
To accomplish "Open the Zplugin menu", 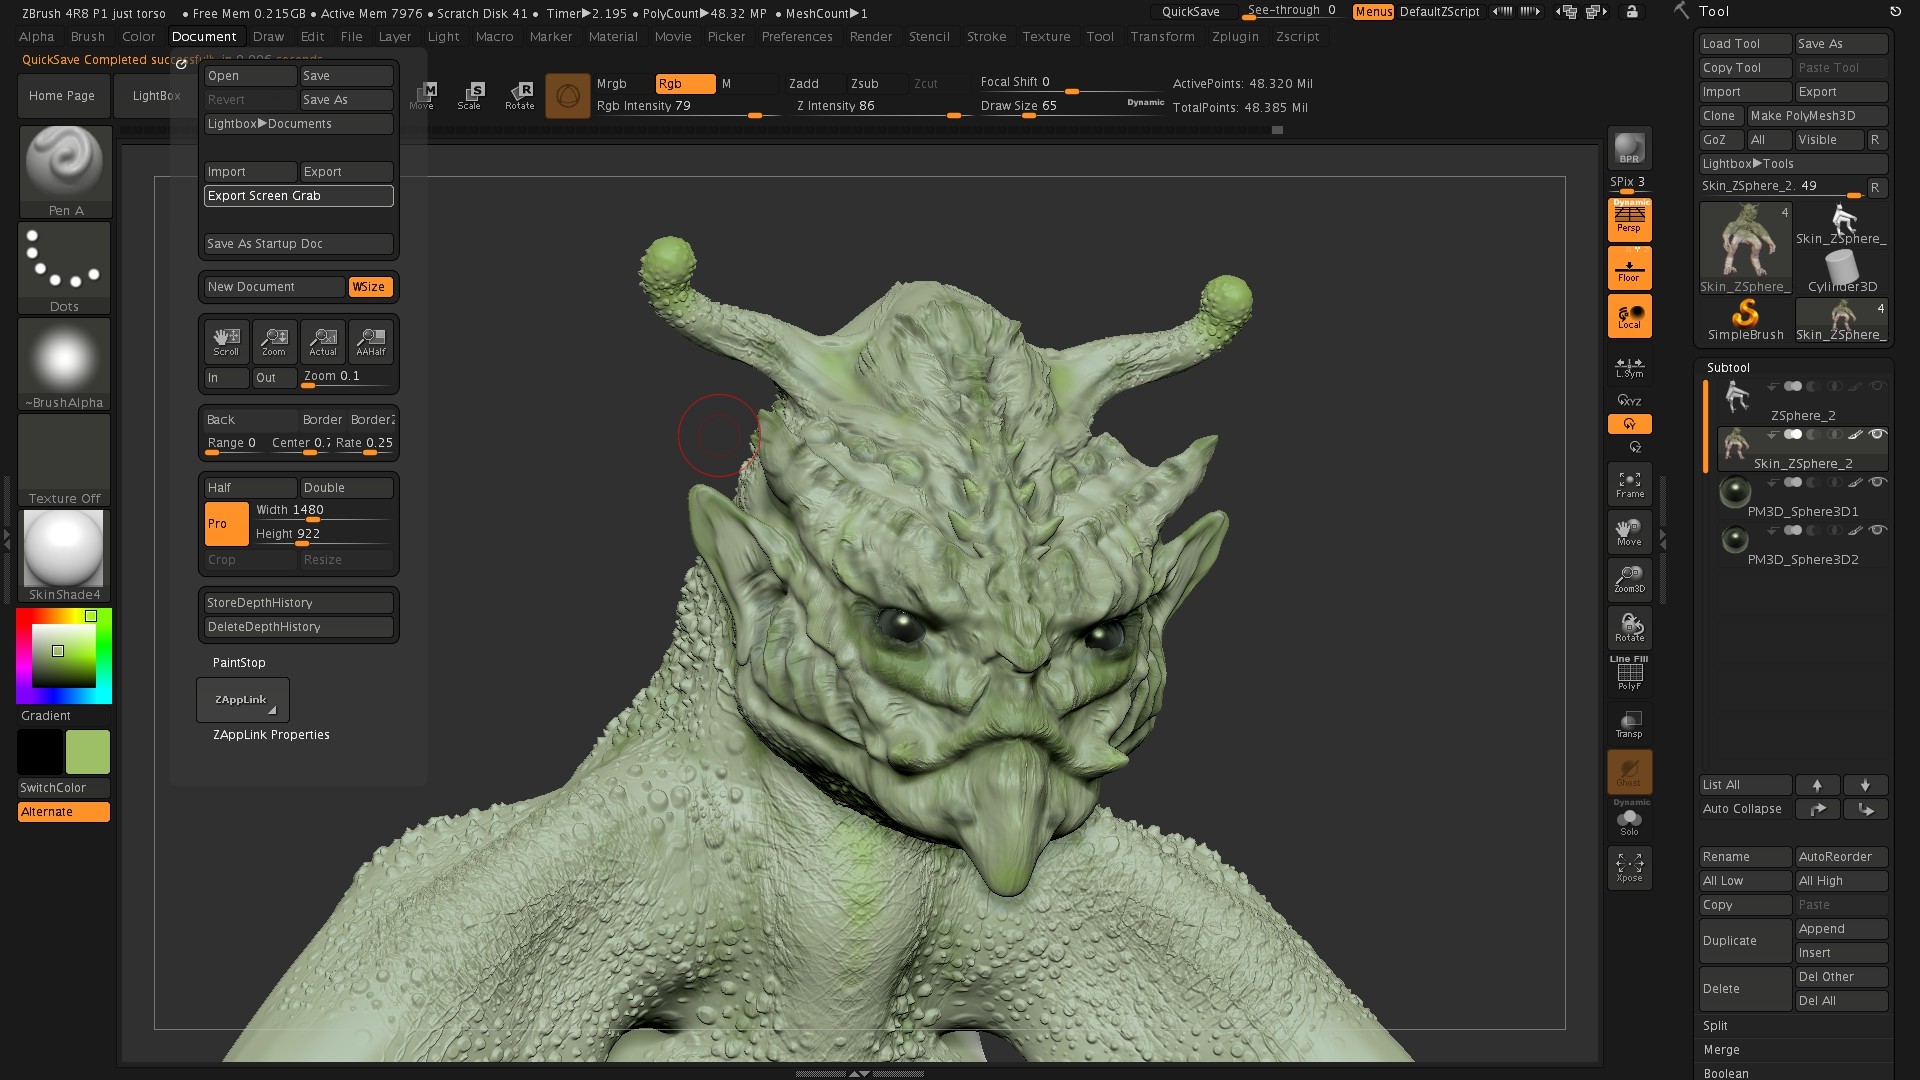I will (1235, 37).
